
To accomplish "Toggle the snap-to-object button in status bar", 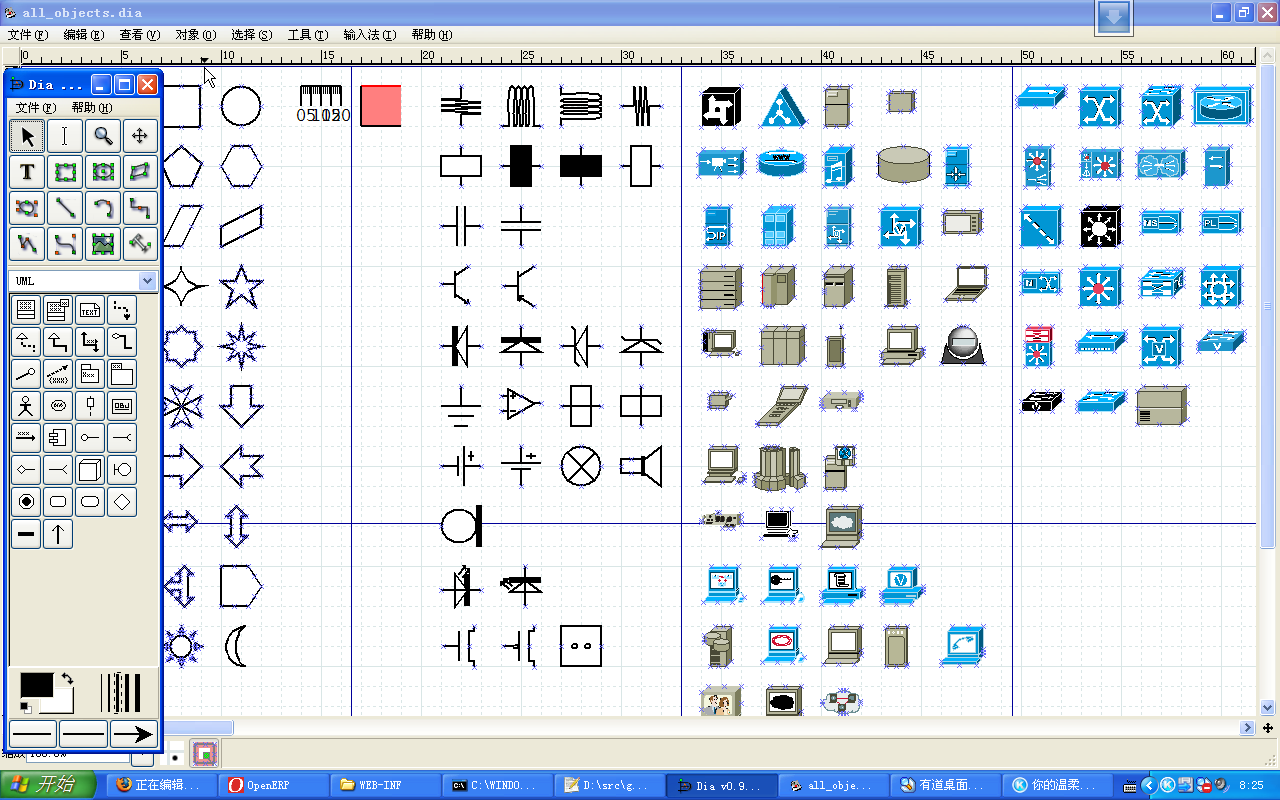I will click(205, 753).
